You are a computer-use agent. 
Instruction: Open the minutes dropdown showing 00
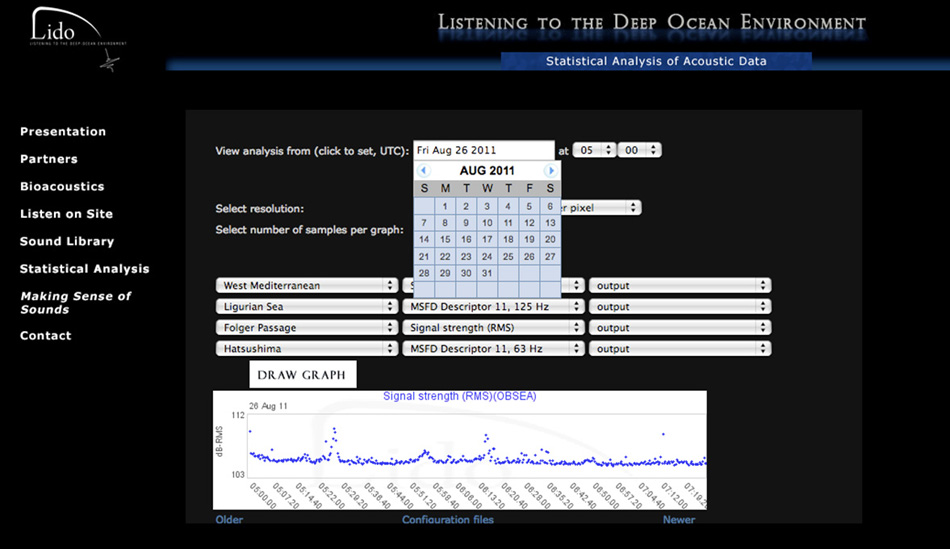point(639,150)
